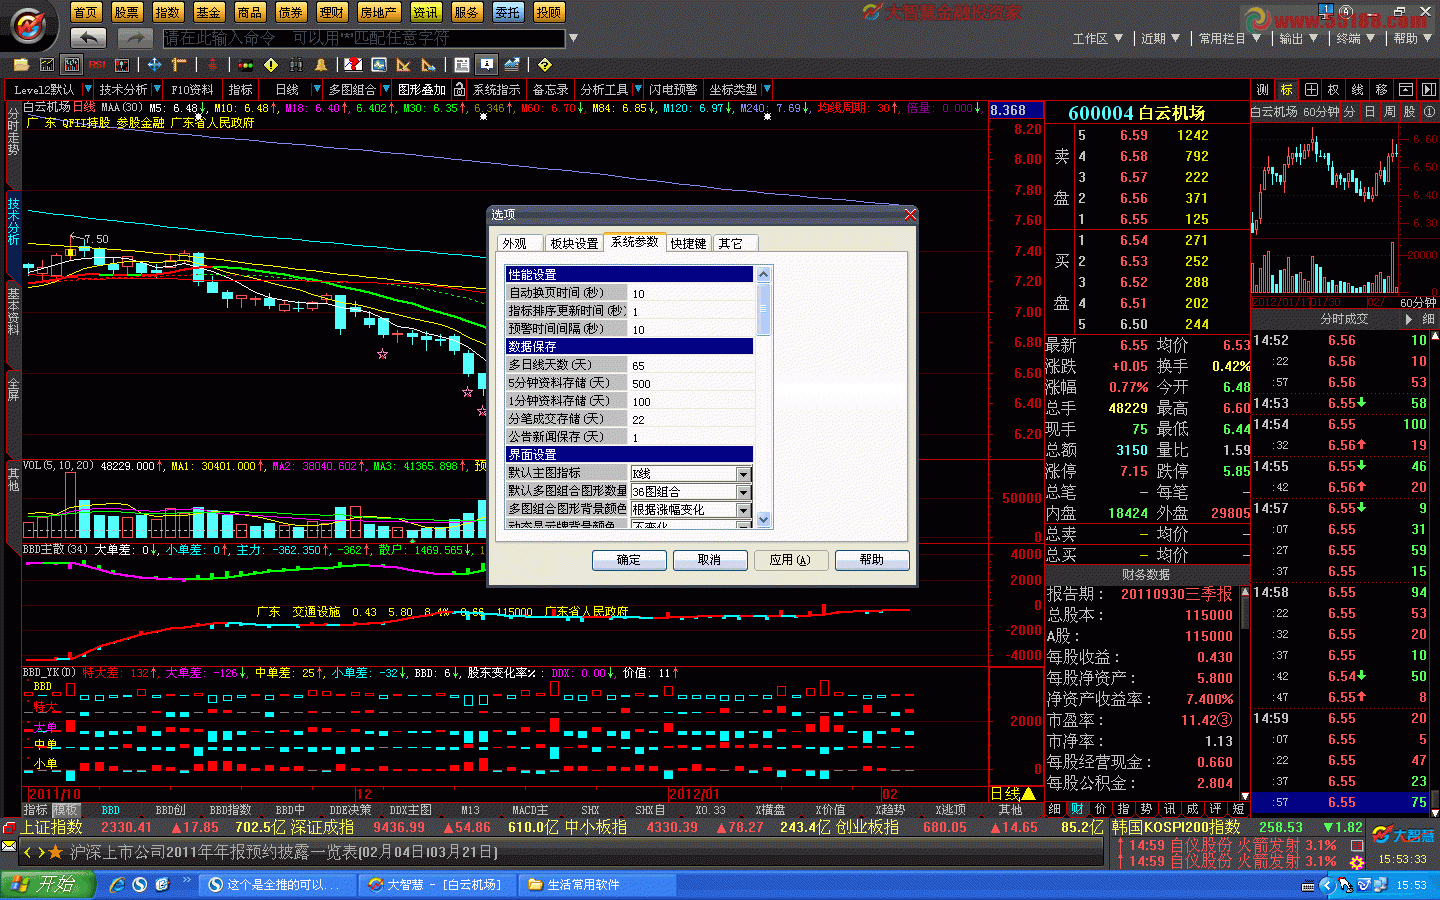Click 取消 button in options dialog
1440x900 pixels.
click(x=709, y=560)
